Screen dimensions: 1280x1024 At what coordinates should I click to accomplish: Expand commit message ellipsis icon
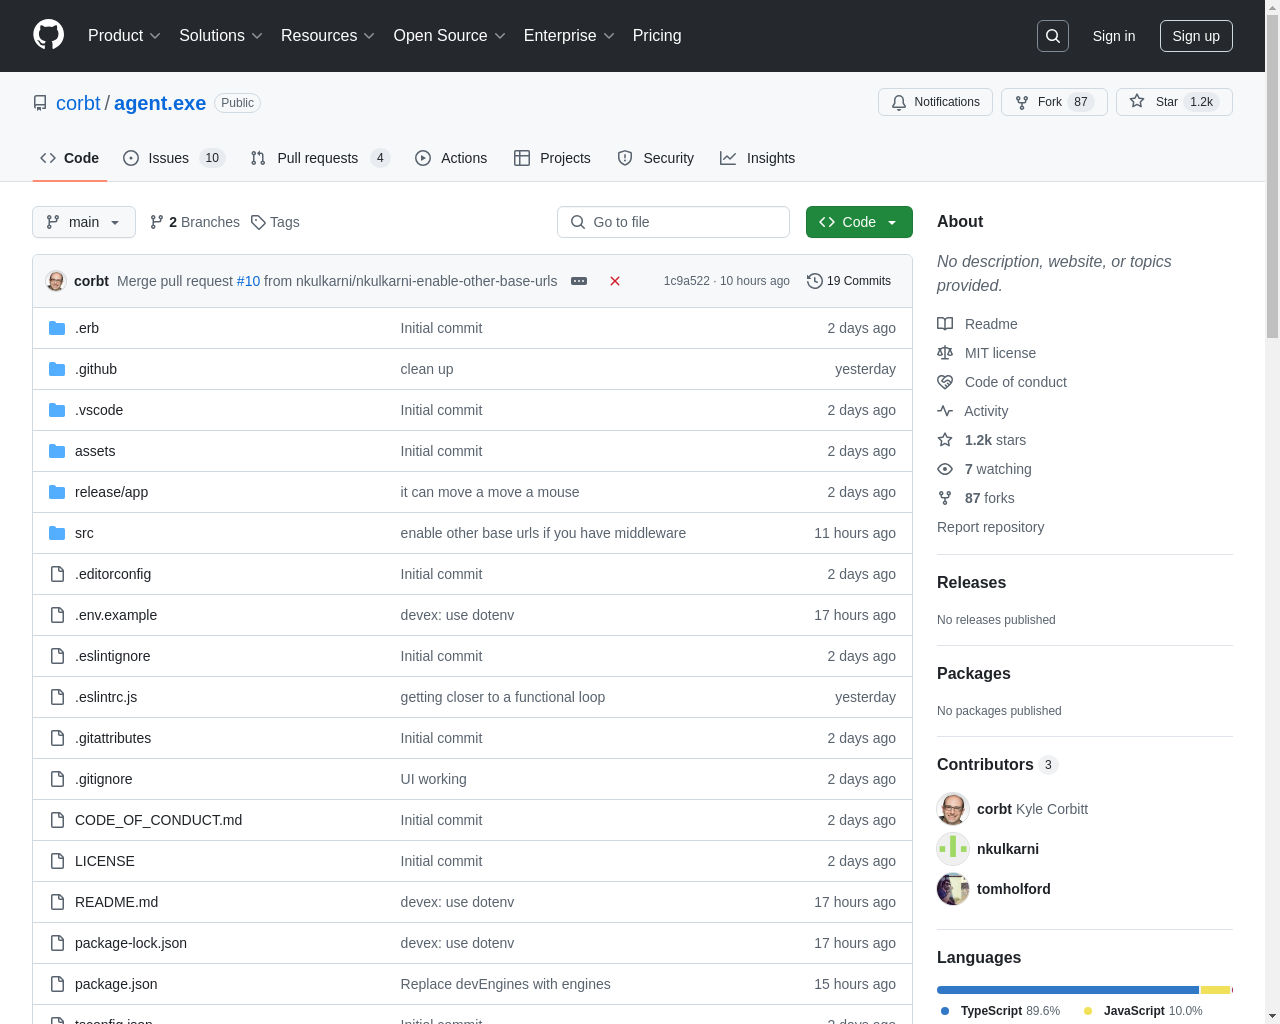click(x=579, y=281)
